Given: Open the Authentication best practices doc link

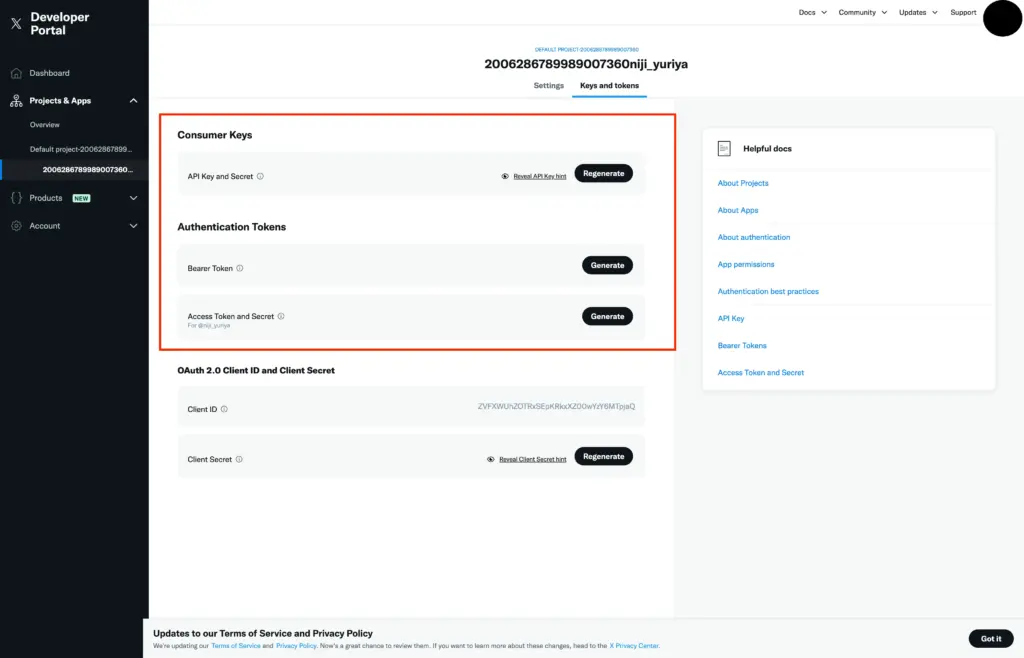Looking at the screenshot, I should click(x=768, y=291).
